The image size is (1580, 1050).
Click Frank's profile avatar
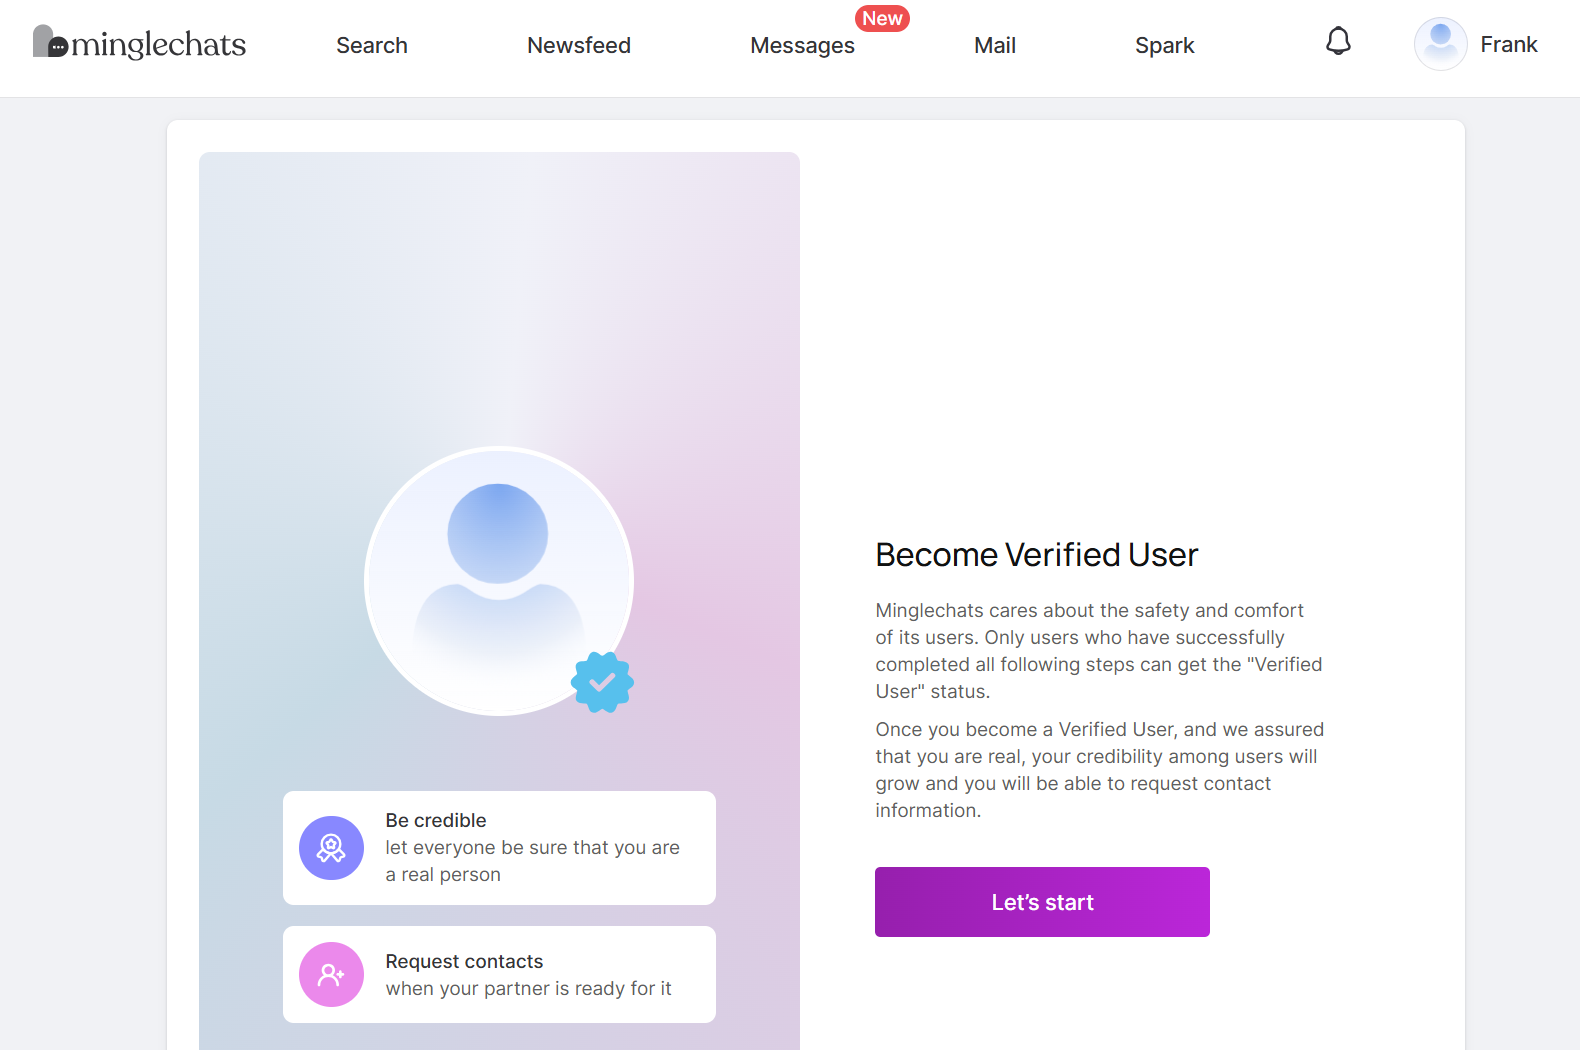click(1440, 44)
